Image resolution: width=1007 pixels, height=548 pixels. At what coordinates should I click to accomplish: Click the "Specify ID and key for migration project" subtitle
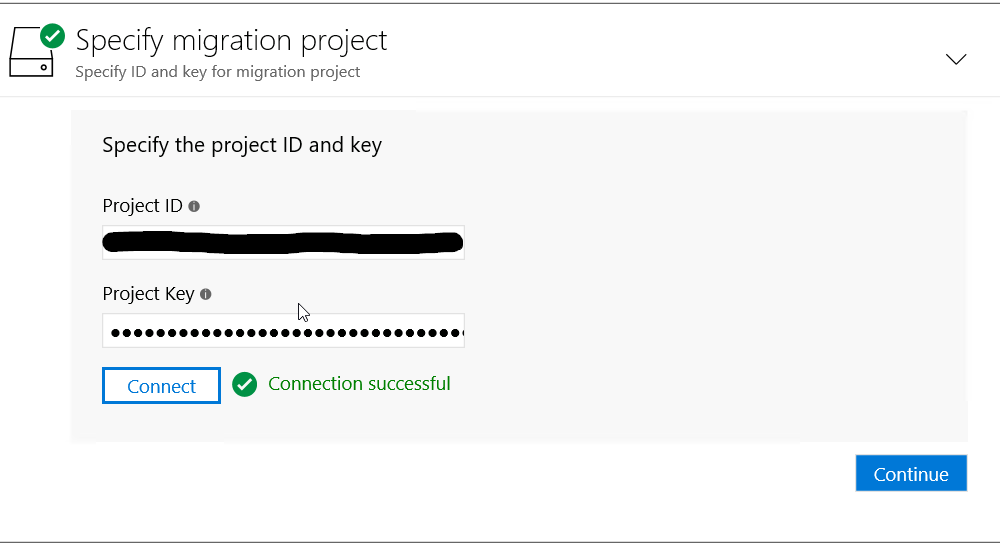tap(218, 72)
